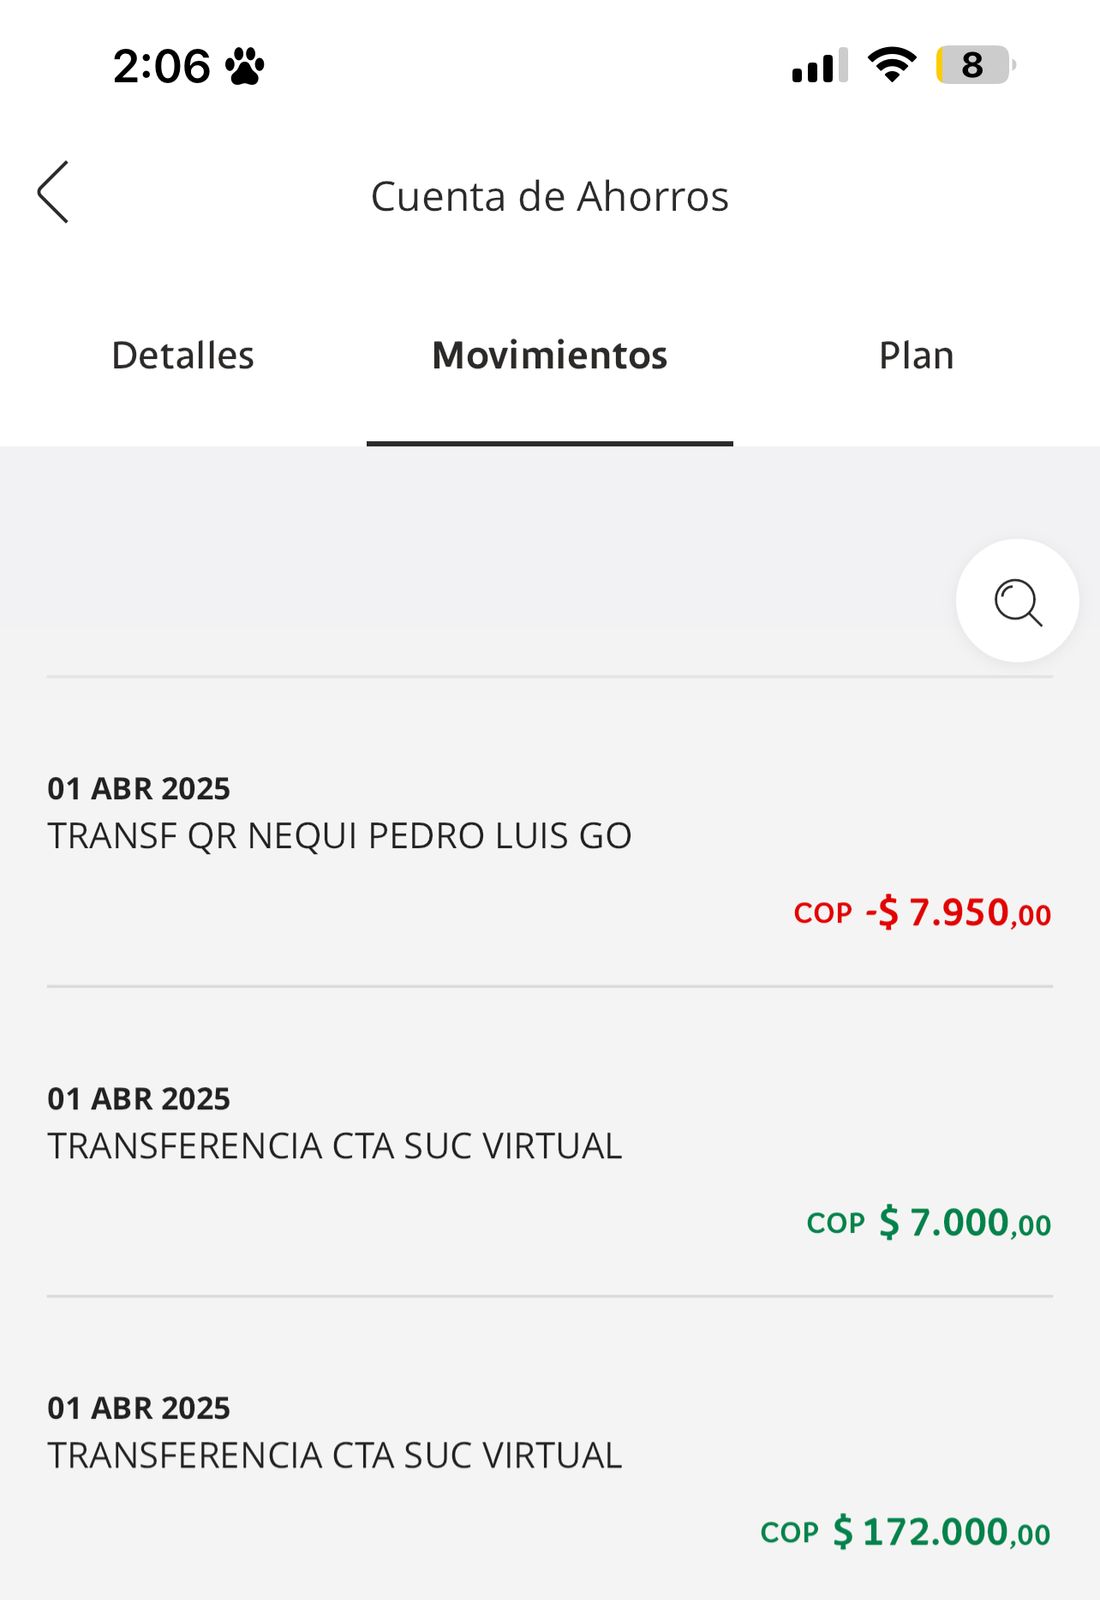Open the Plan tab
Screen dimensions: 1100x1600
tap(916, 356)
